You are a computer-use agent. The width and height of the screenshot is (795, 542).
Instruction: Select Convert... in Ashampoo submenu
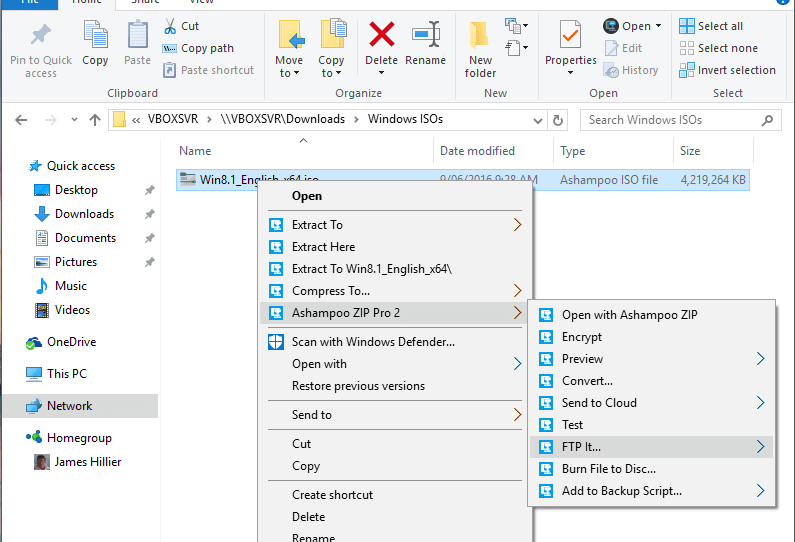coord(652,381)
